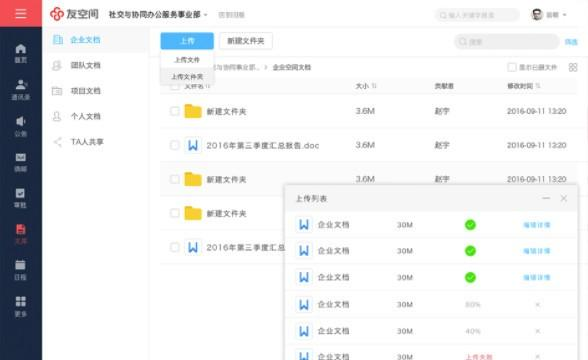Image resolution: width=588 pixels, height=360 pixels.
Task: Open the topmost 新建文件夹 folder icon
Action: click(193, 111)
